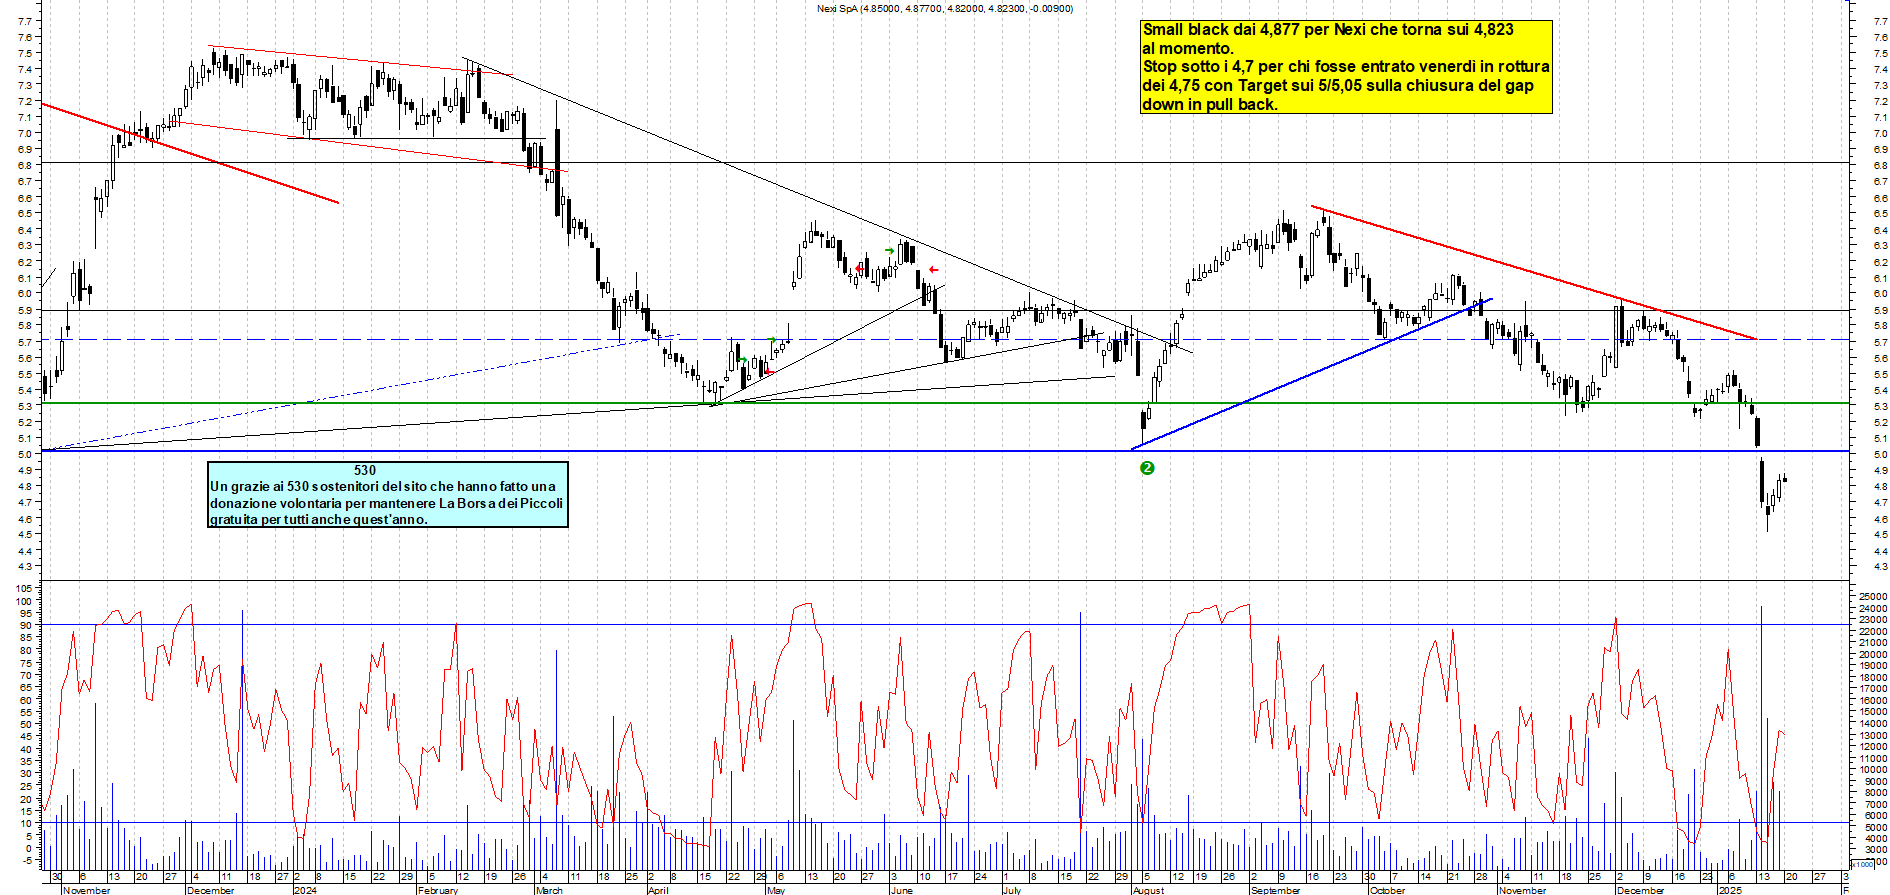Click the x1000 volume scale box

point(1863,864)
